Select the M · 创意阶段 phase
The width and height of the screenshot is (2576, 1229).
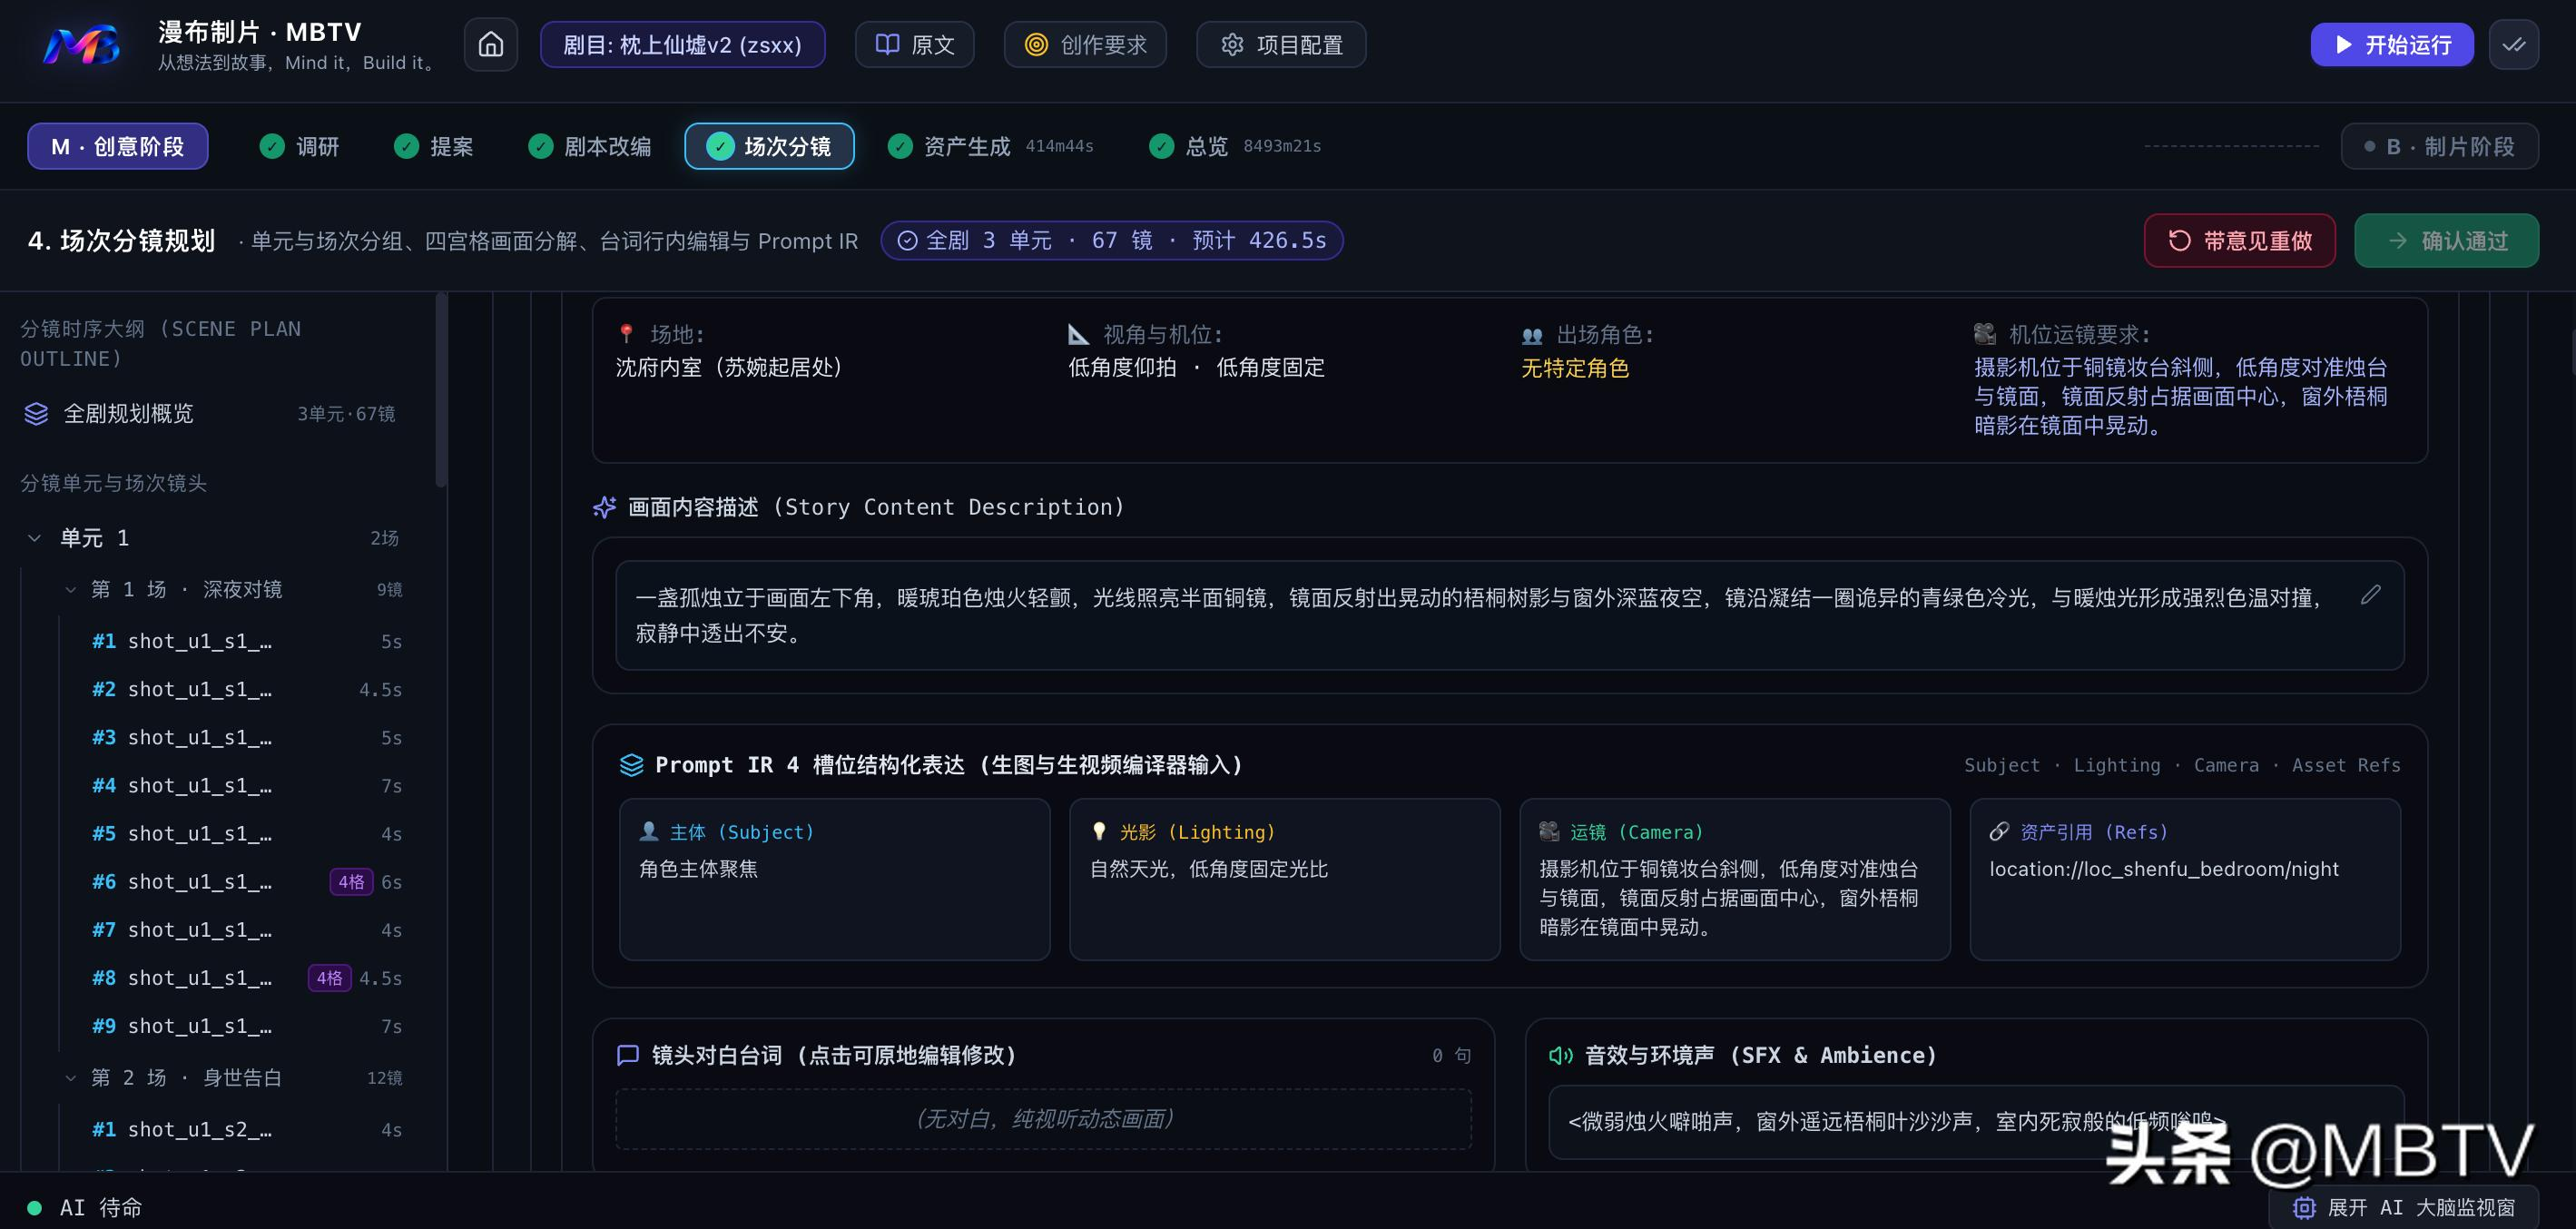click(117, 146)
